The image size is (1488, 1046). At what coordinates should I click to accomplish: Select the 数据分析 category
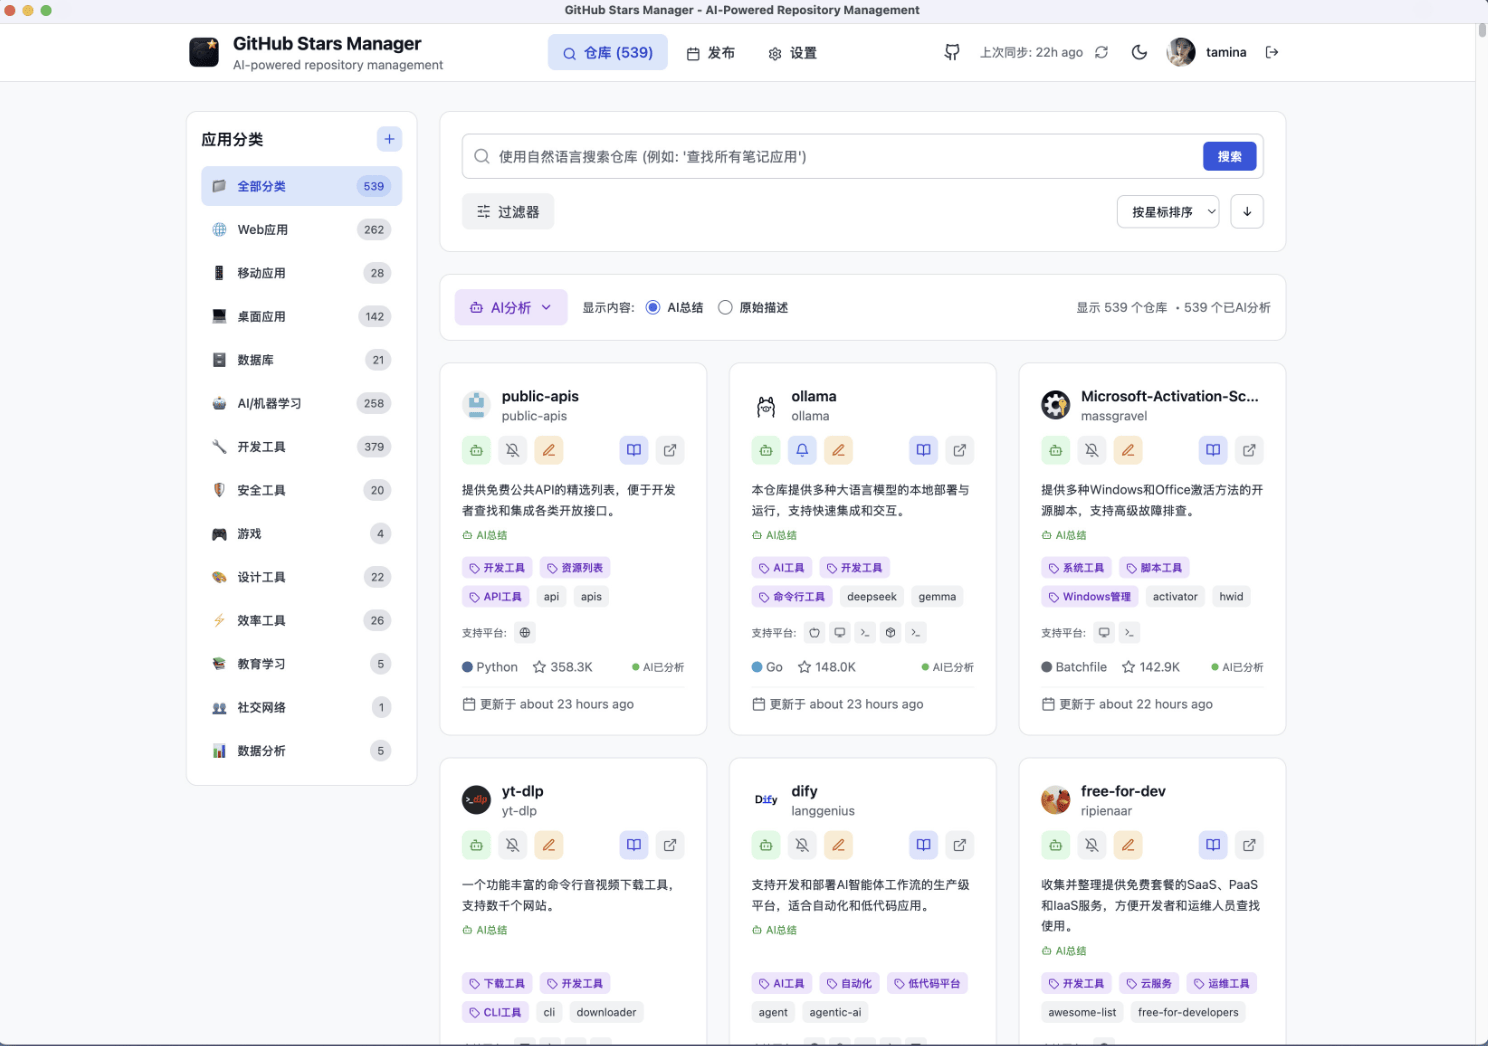click(x=302, y=751)
